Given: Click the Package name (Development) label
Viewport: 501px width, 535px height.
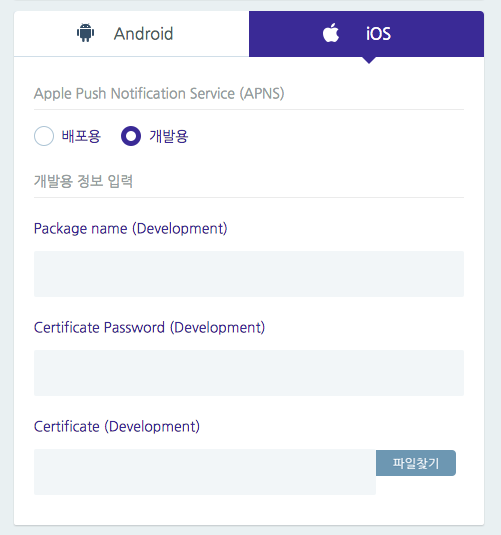Looking at the screenshot, I should pyautogui.click(x=130, y=229).
